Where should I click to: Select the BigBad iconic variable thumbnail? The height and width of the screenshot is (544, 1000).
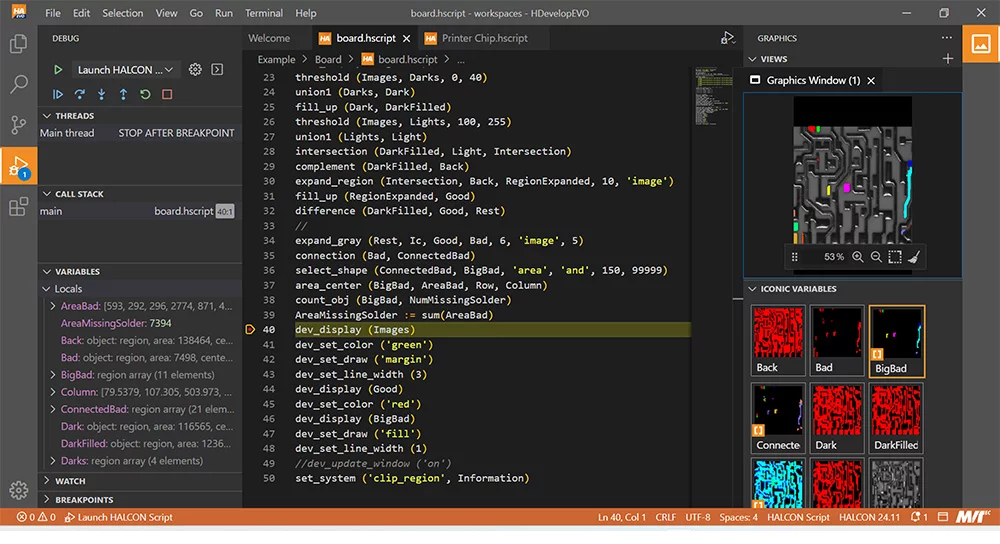tap(896, 339)
